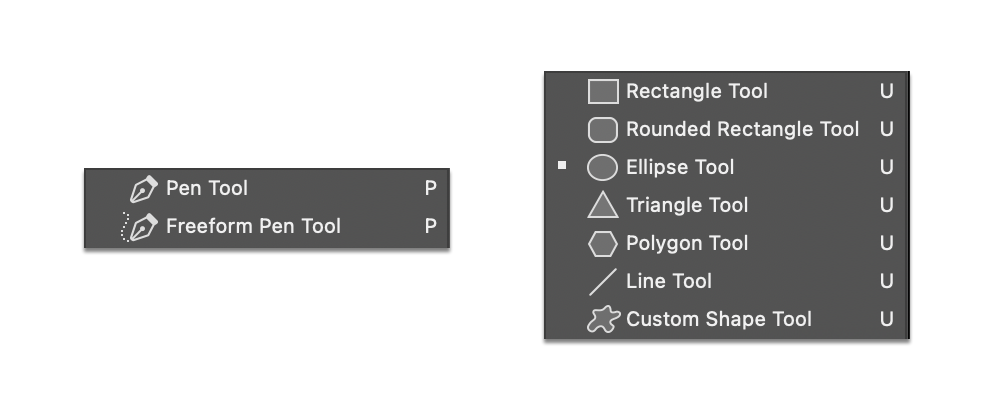Click the Ellipse Tool oval icon
The image size is (1000, 400).
(602, 168)
